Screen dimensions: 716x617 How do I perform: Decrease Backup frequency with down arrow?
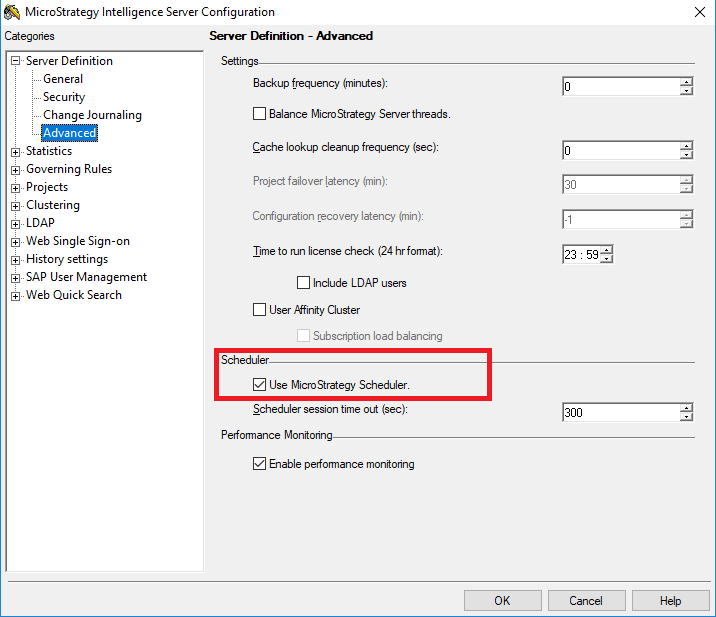point(686,91)
